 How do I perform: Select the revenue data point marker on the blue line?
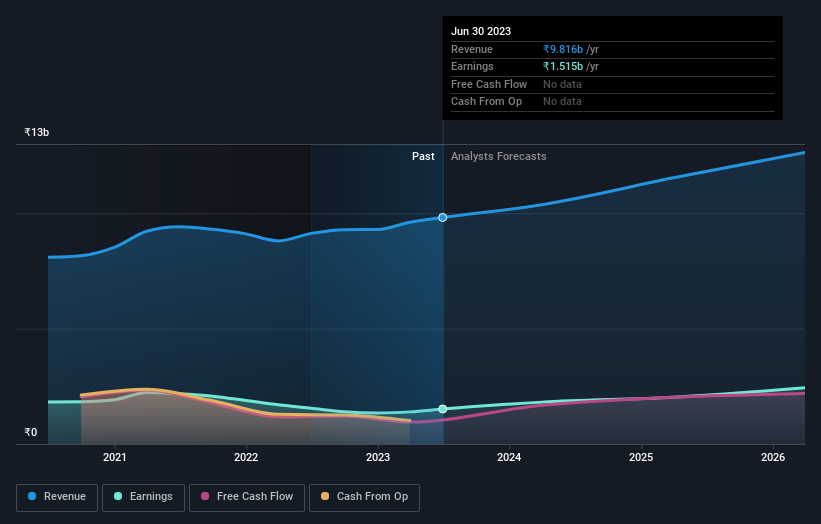442,217
